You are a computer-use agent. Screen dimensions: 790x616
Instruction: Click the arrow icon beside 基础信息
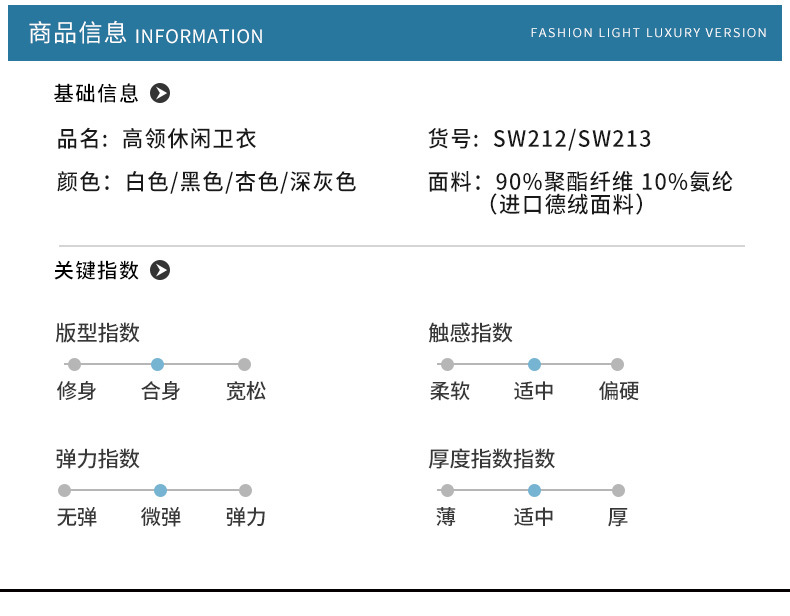[x=160, y=94]
